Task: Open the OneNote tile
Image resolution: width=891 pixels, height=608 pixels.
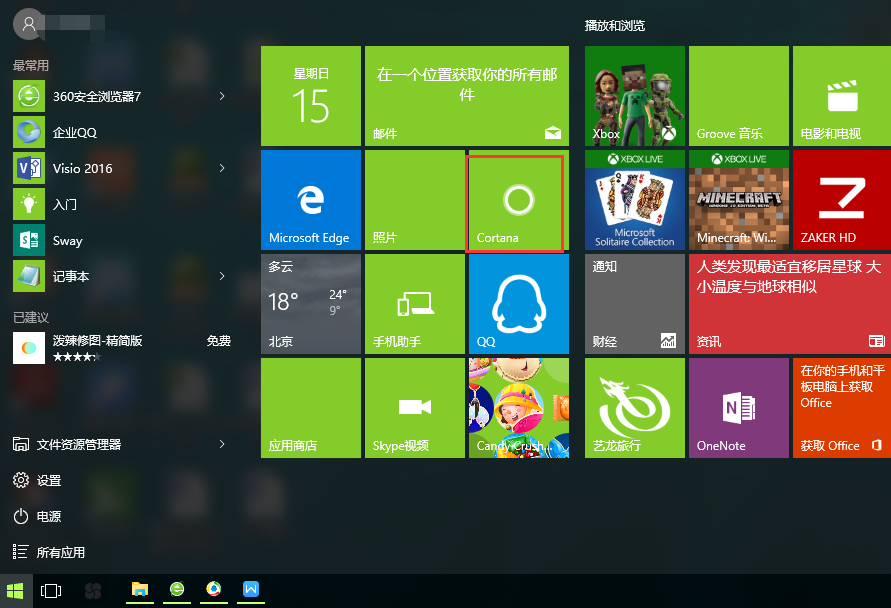Action: [x=739, y=408]
